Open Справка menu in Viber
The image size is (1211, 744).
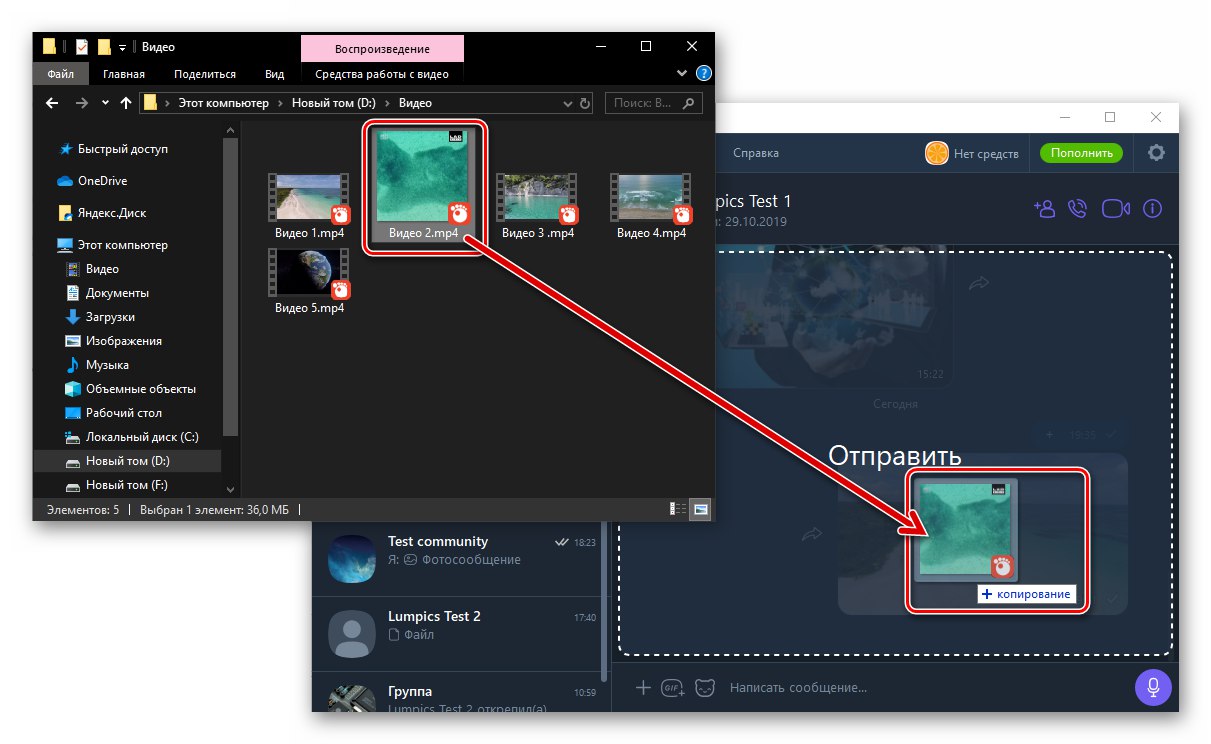coord(755,153)
